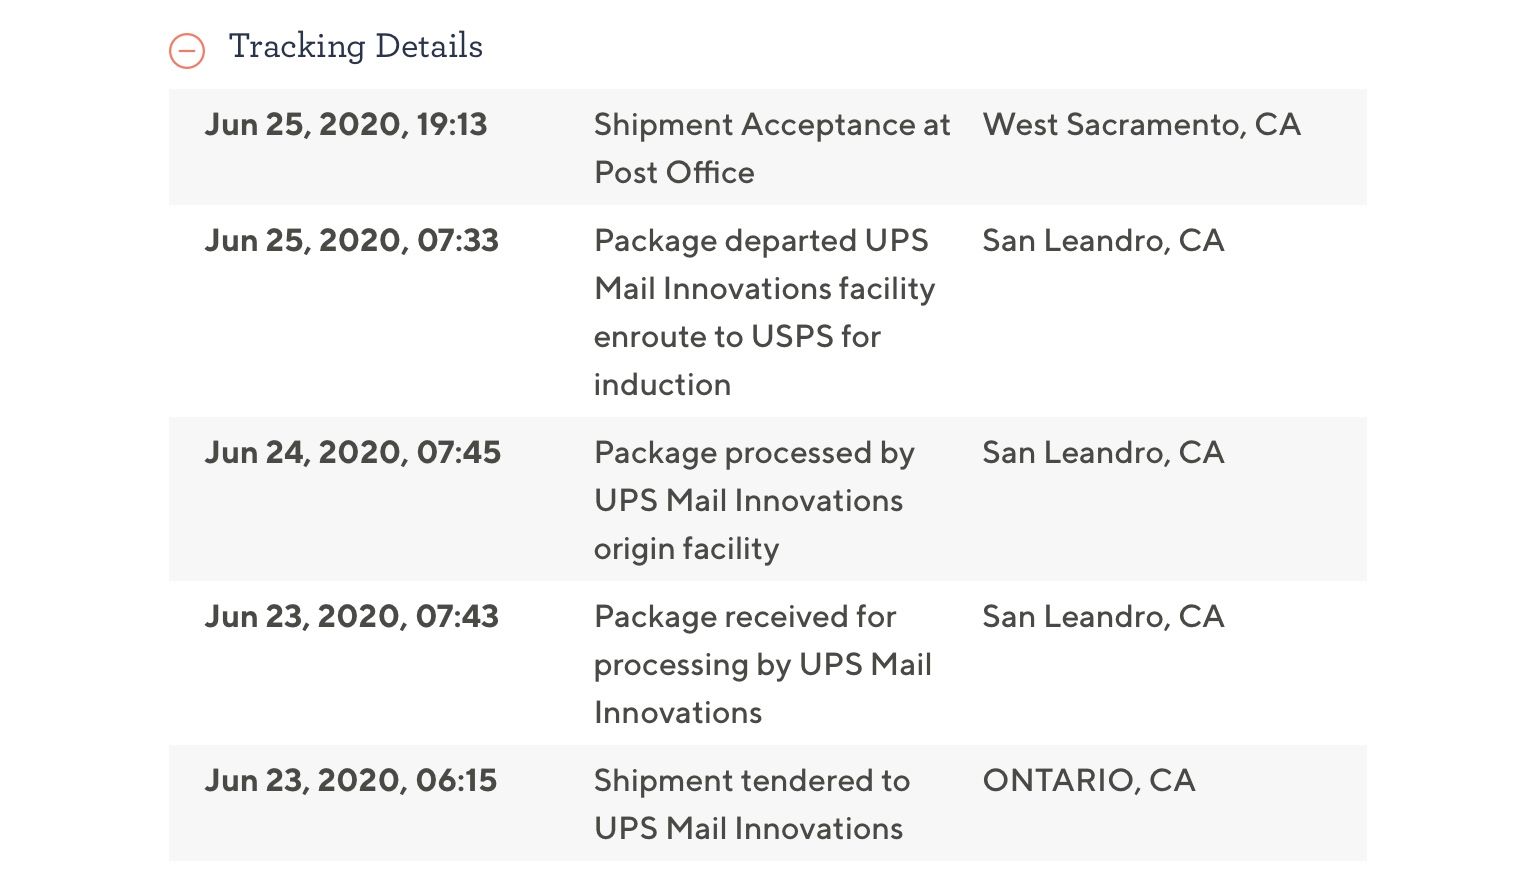The height and width of the screenshot is (885, 1536).
Task: Click the 'Package departed UPS' text line
Action: [761, 241]
